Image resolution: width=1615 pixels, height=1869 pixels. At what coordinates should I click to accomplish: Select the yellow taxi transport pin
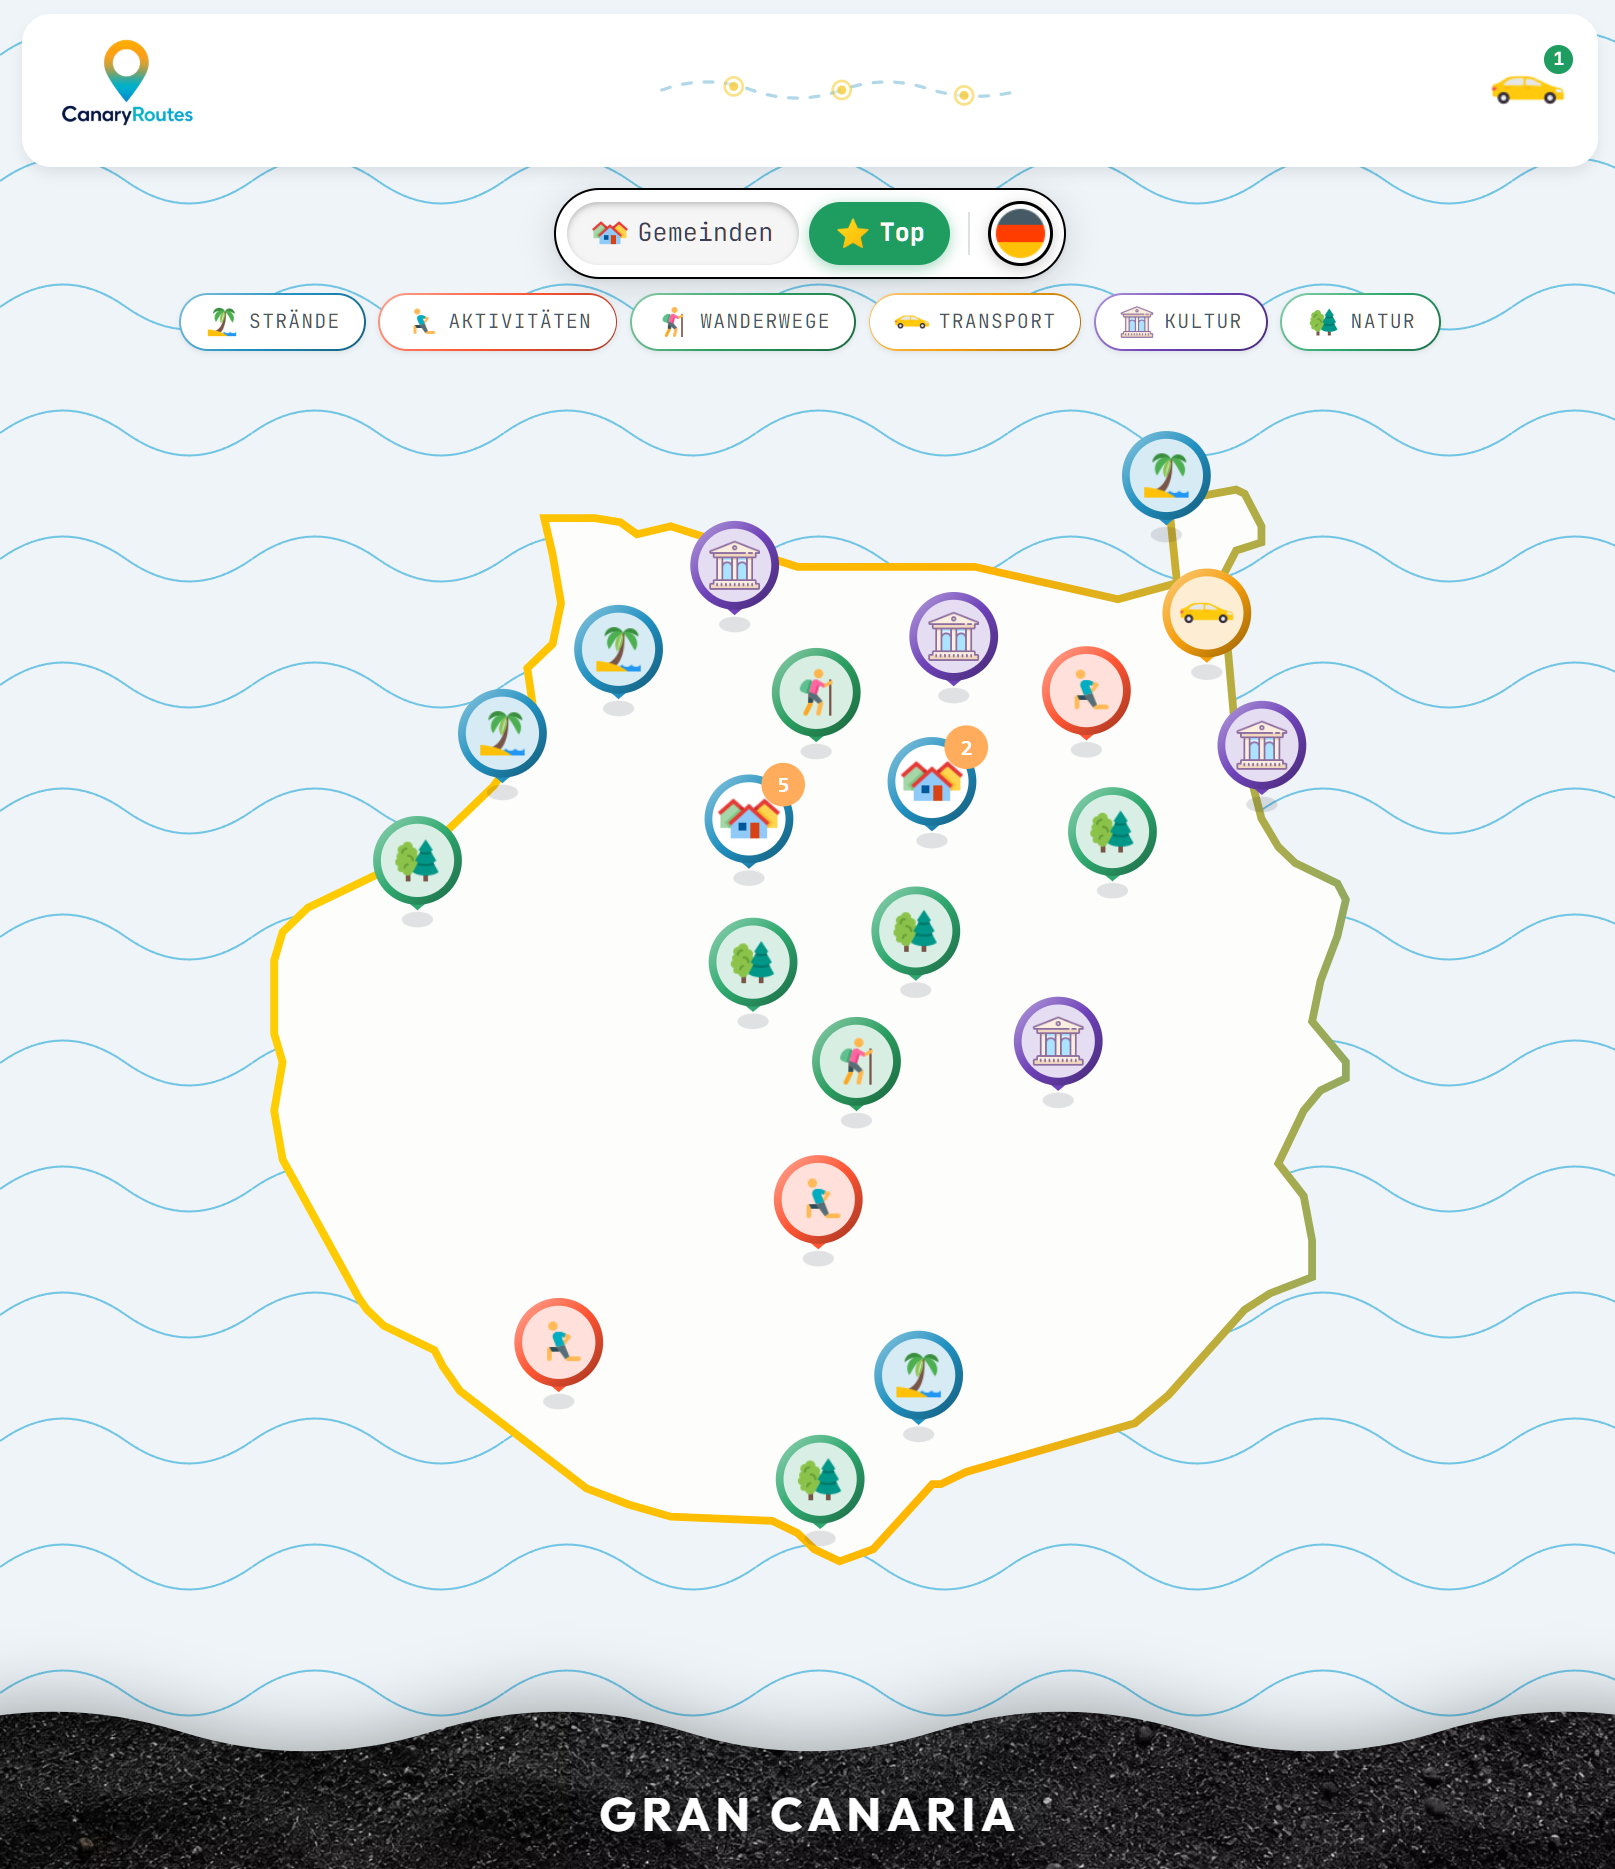pyautogui.click(x=1207, y=614)
